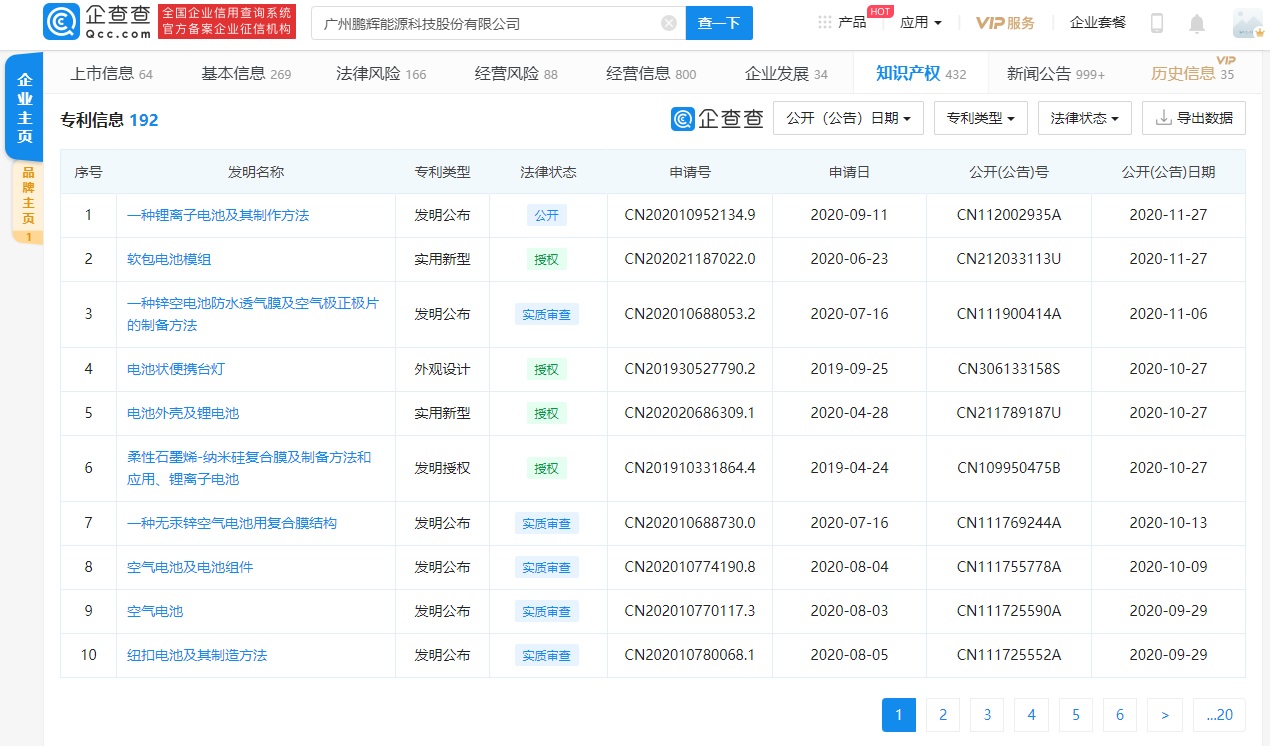1270x746 pixels.
Task: Click the clear (×) icon in search box
Action: coord(668,22)
